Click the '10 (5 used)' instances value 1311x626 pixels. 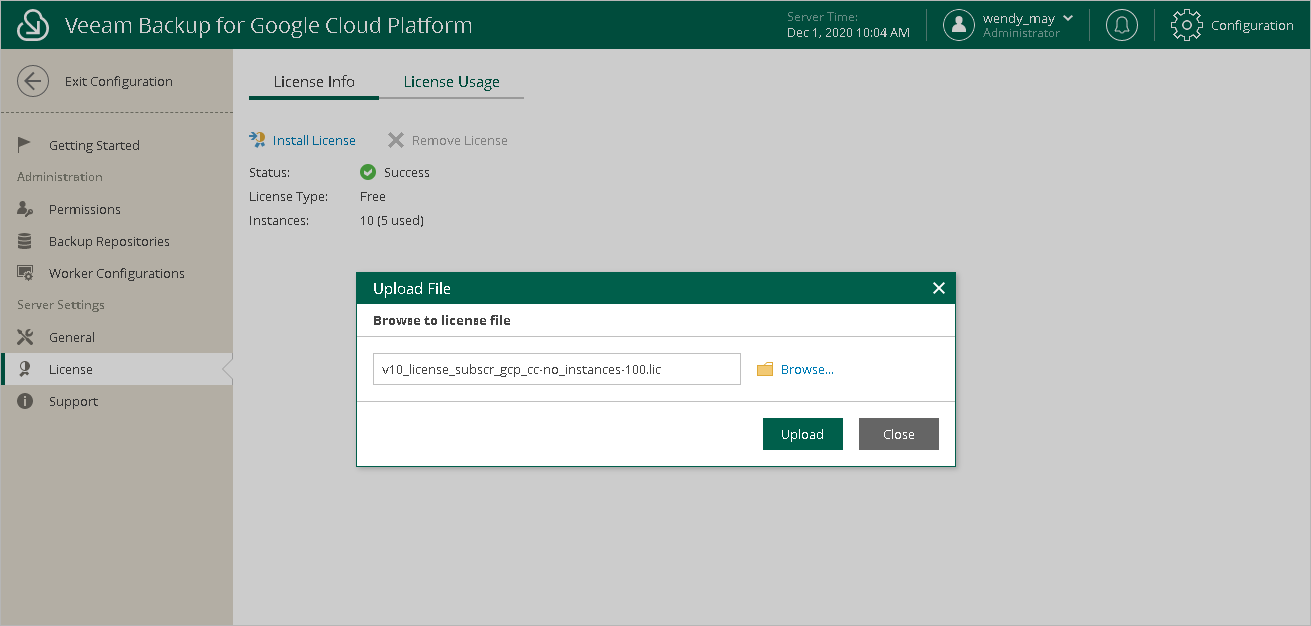coord(392,220)
